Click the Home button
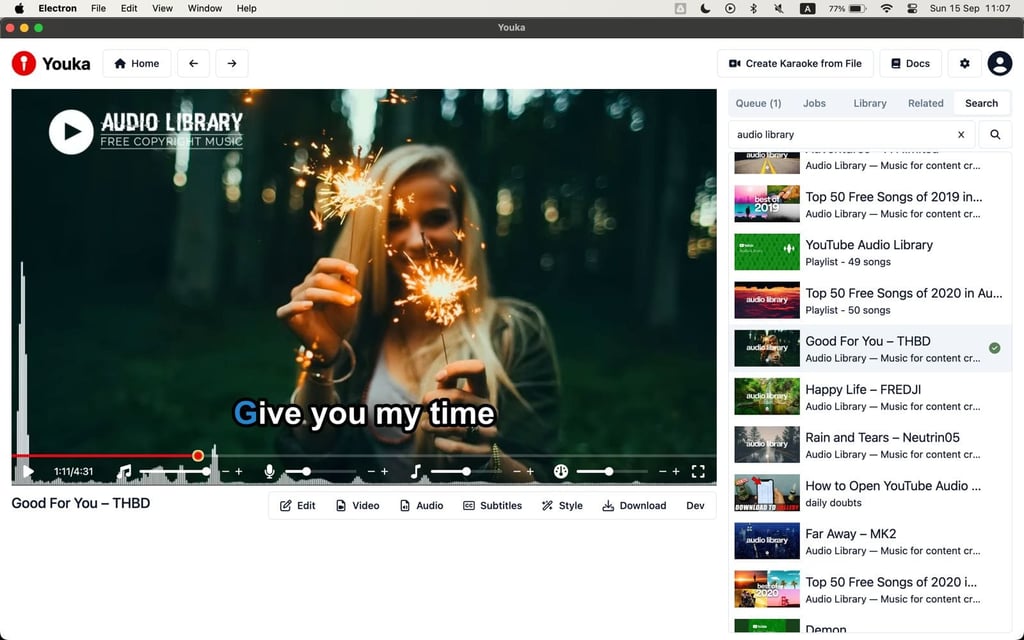 136,63
